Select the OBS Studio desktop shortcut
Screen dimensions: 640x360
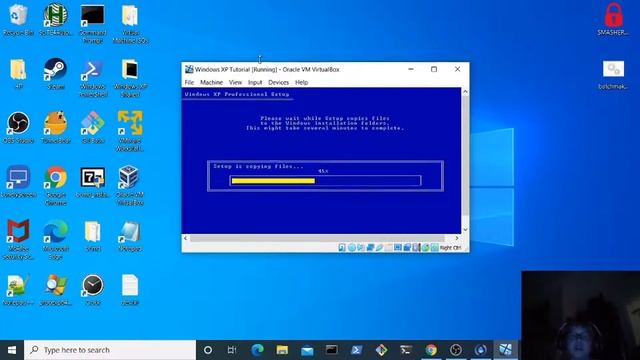coord(18,128)
